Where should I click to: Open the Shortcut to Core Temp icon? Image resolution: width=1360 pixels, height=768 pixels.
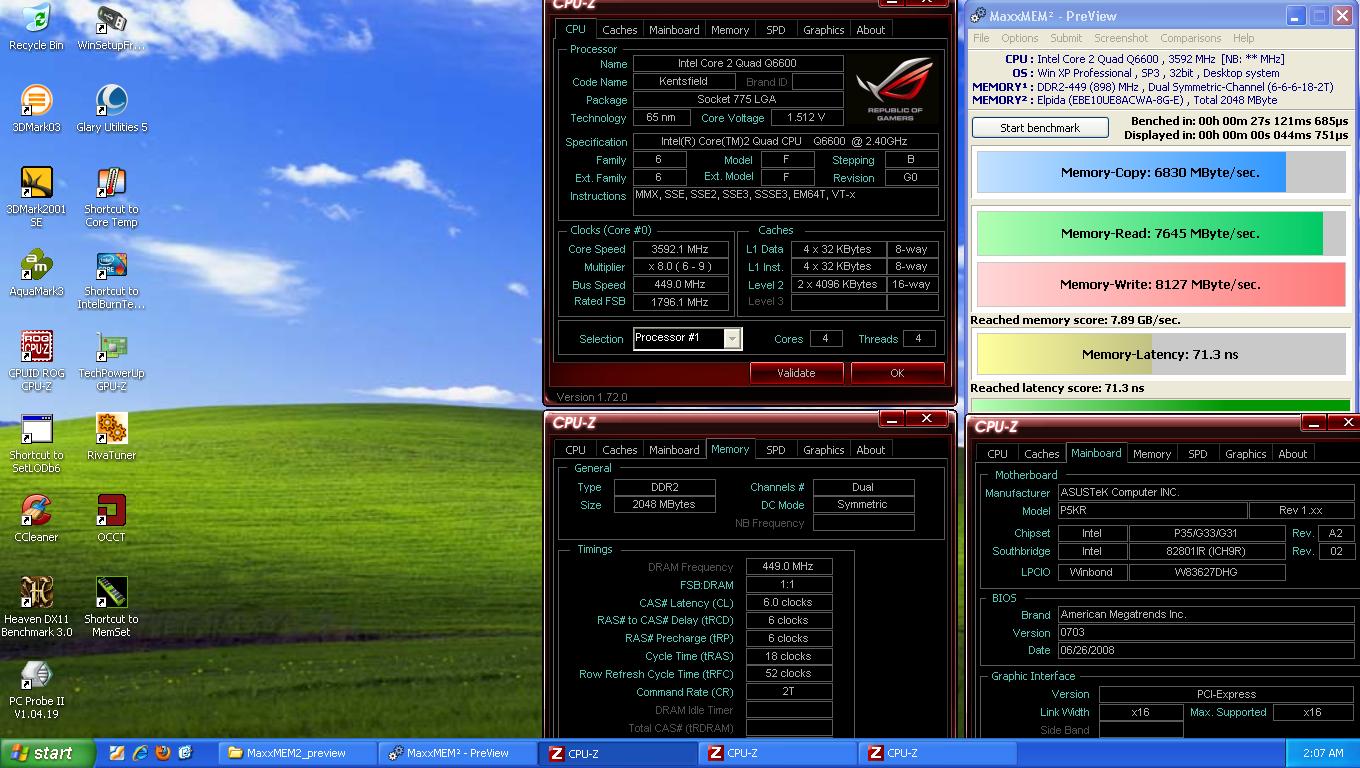(x=111, y=197)
